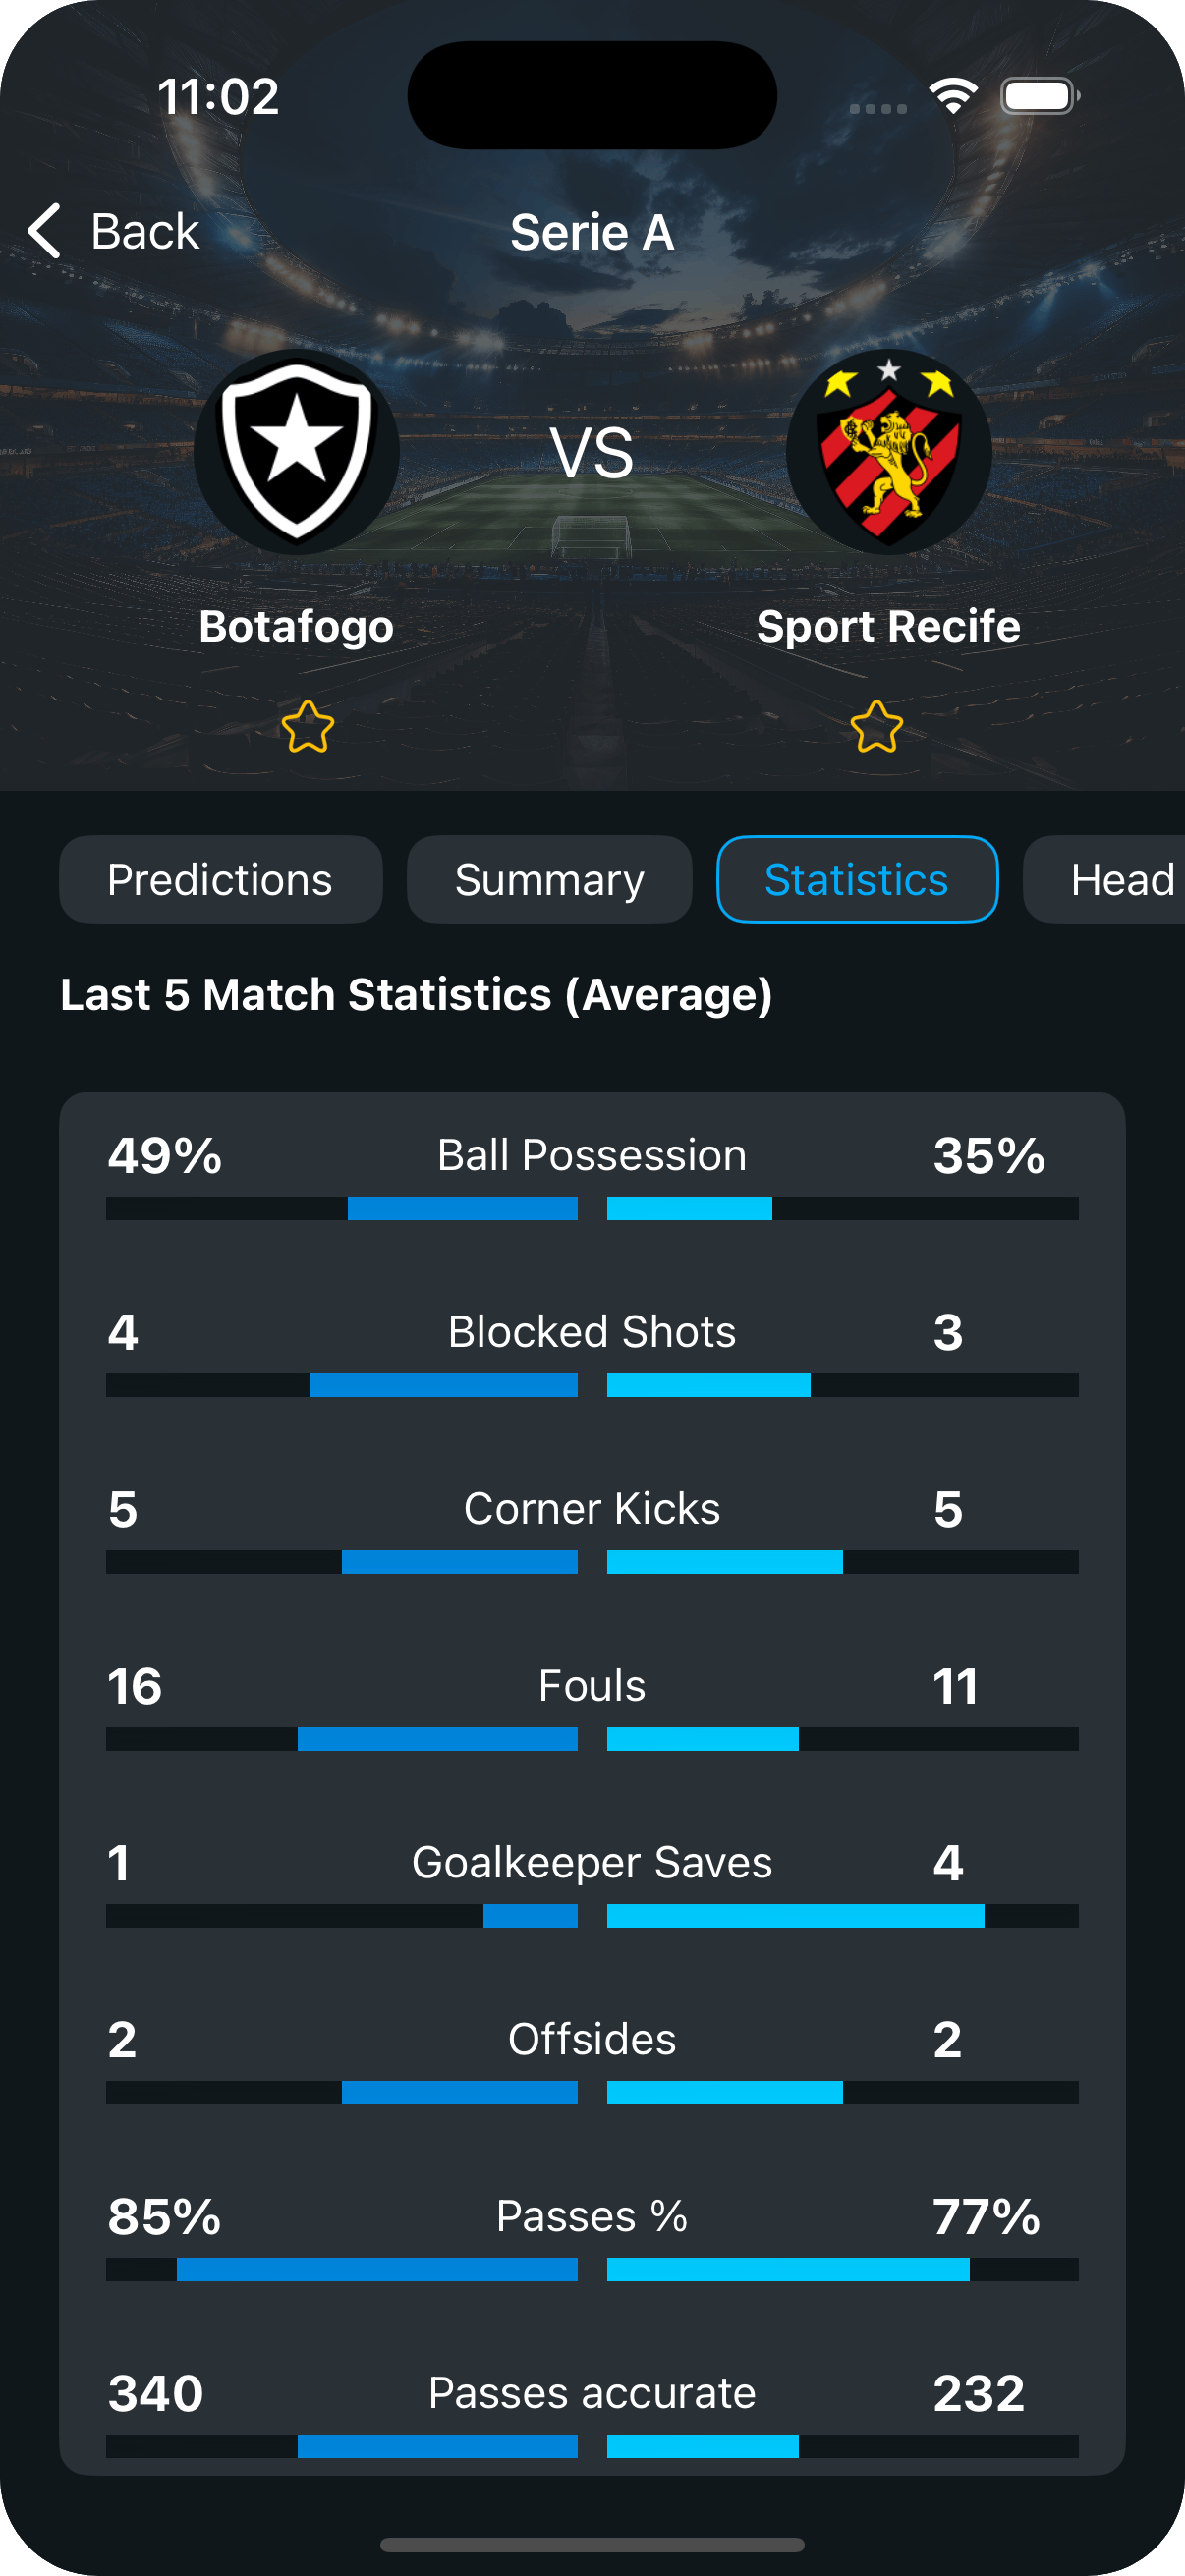Favorite Sport Recife with the star toggle
This screenshot has width=1185, height=2576.
876,726
